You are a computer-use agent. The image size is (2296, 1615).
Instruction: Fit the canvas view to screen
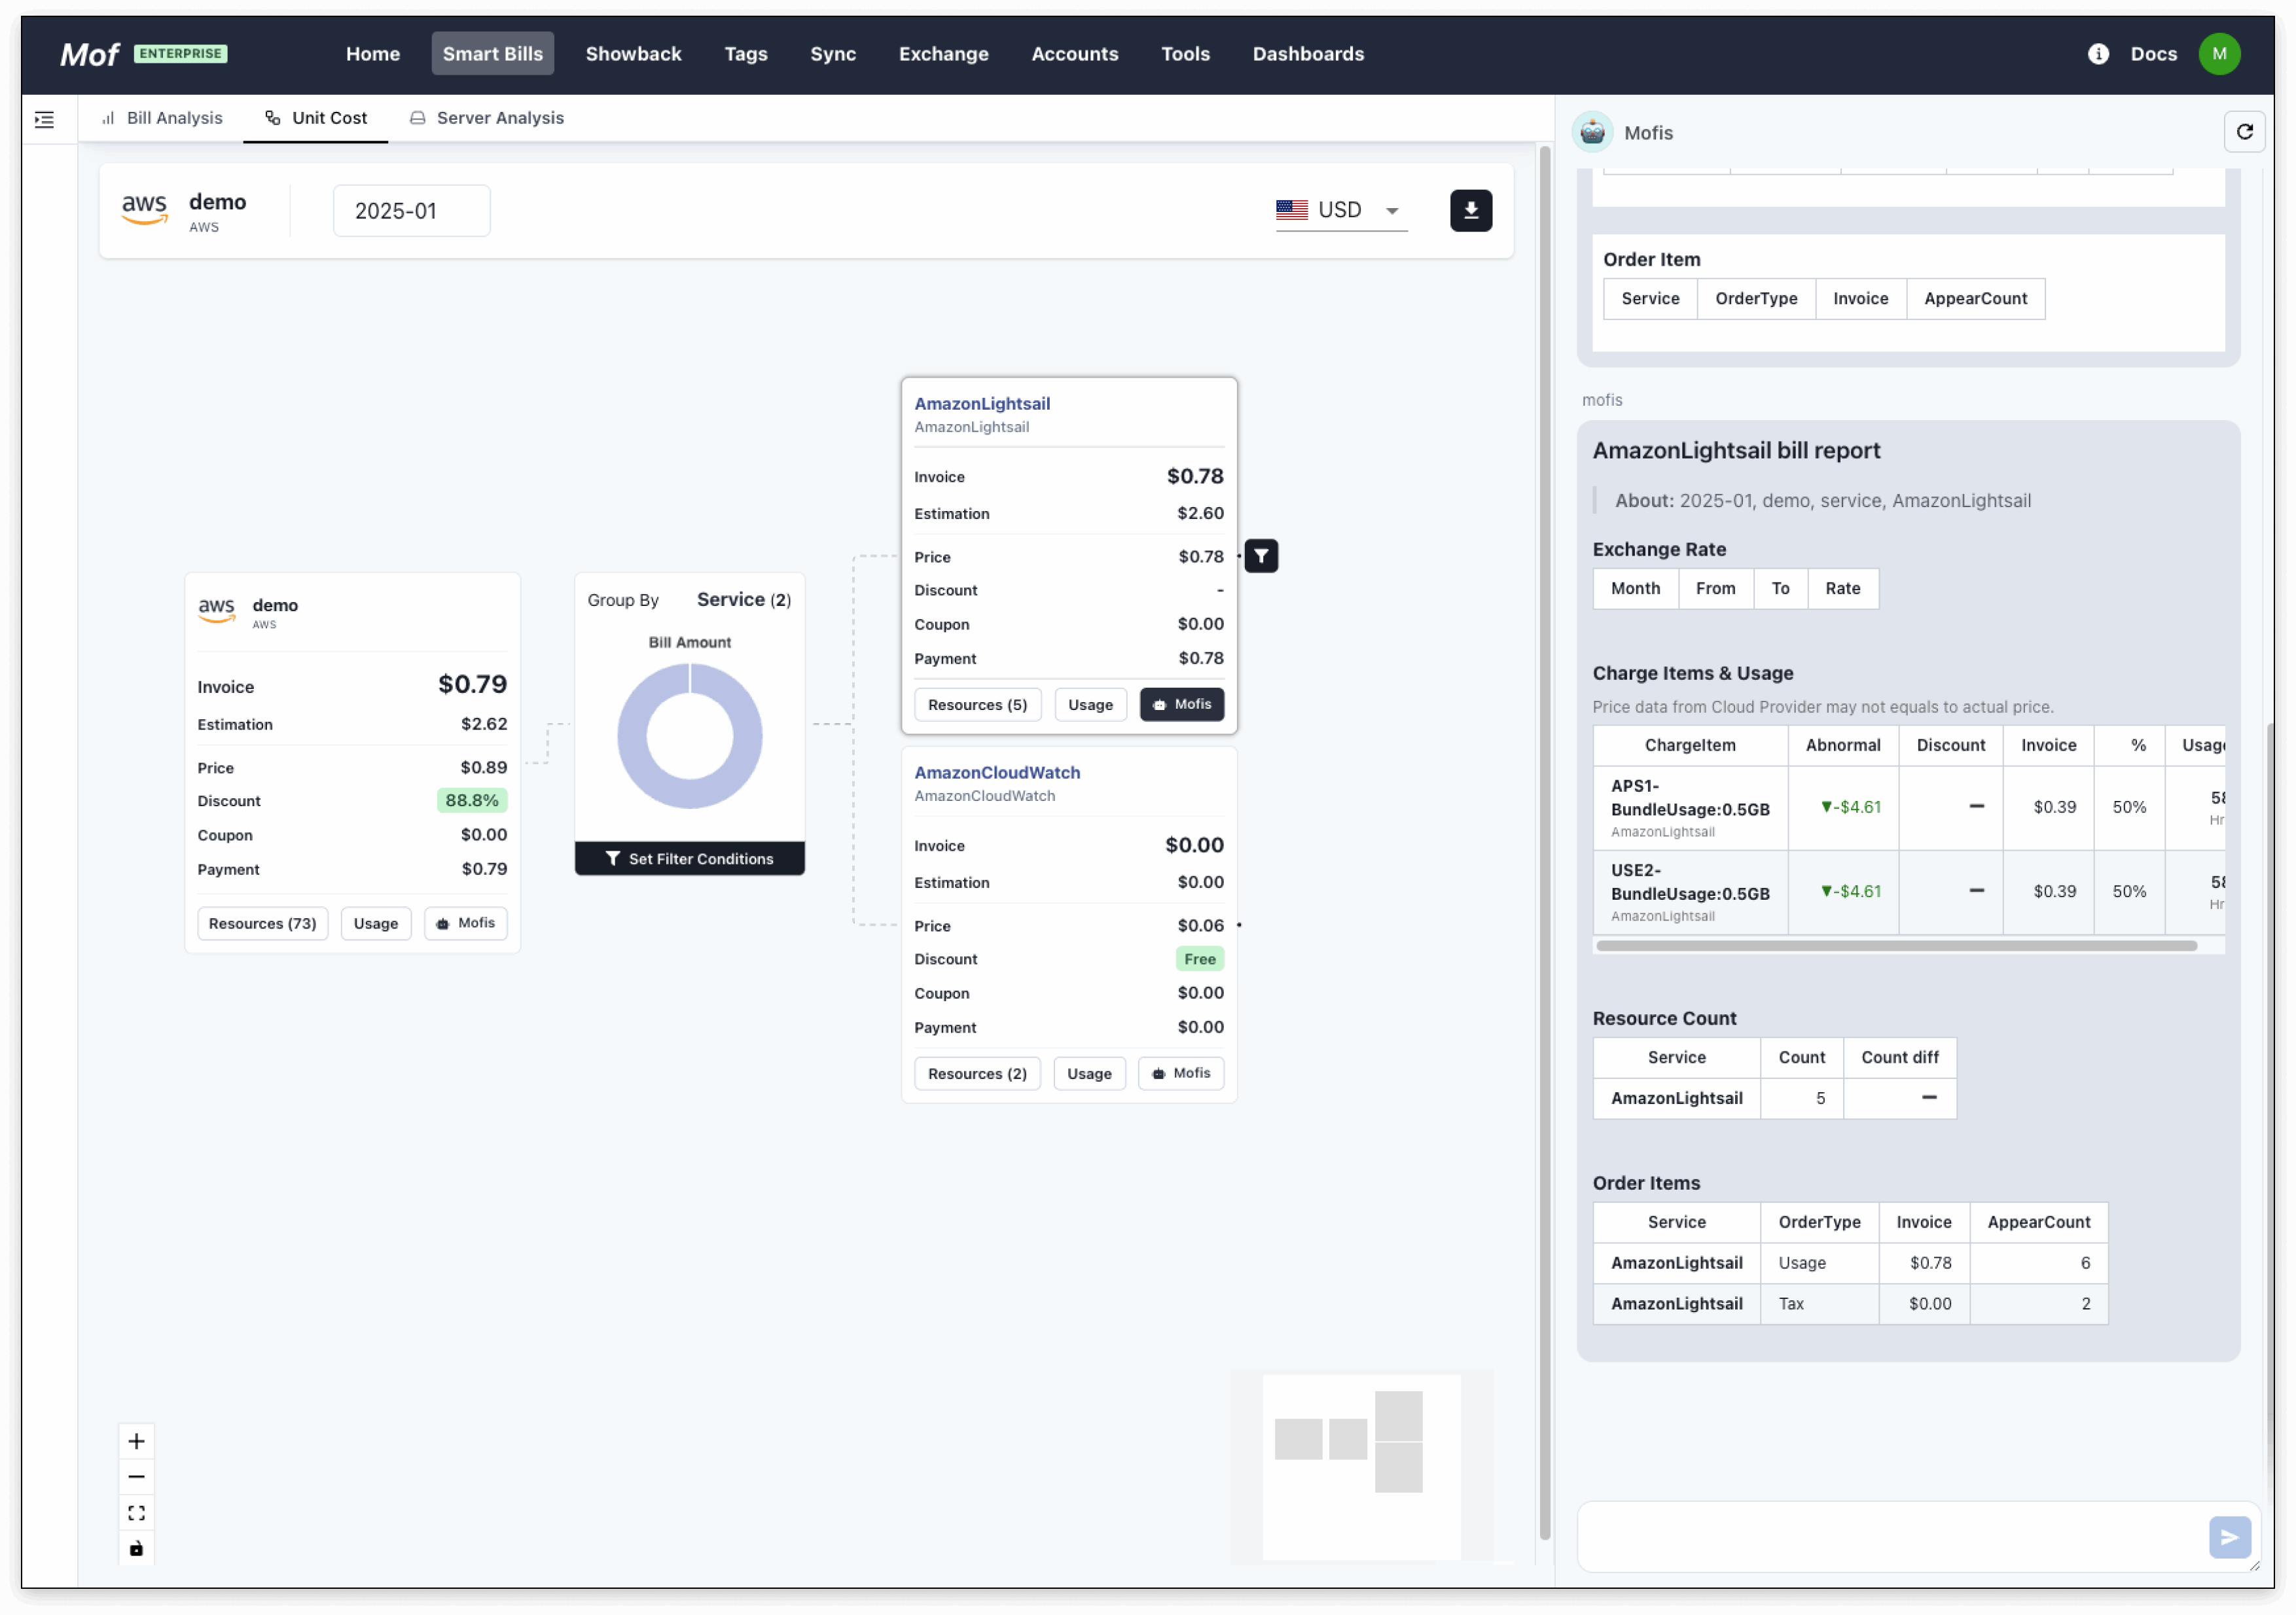pyautogui.click(x=137, y=1513)
